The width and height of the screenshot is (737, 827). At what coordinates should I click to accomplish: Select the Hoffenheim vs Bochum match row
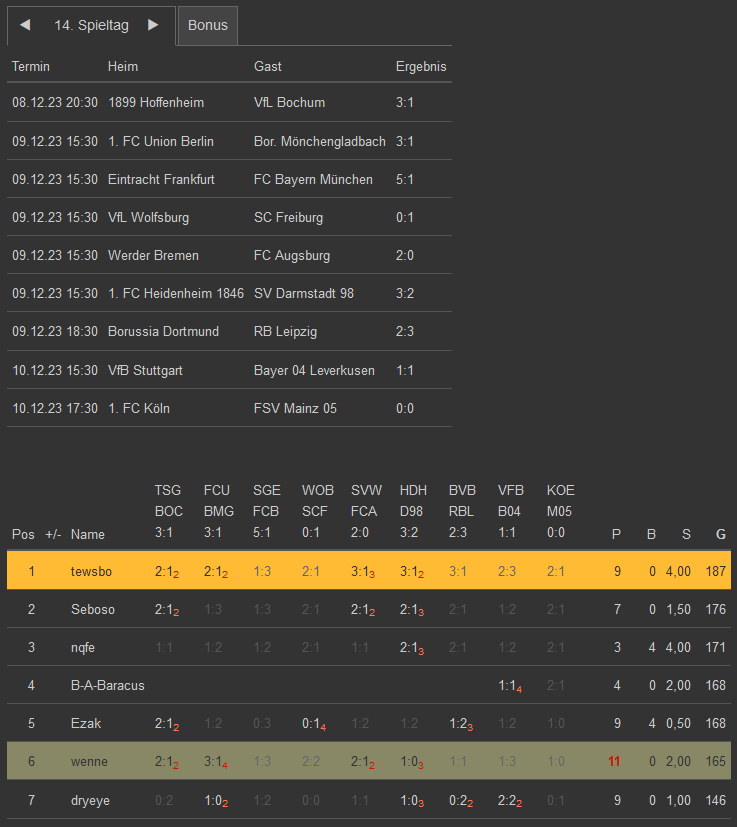click(x=229, y=102)
